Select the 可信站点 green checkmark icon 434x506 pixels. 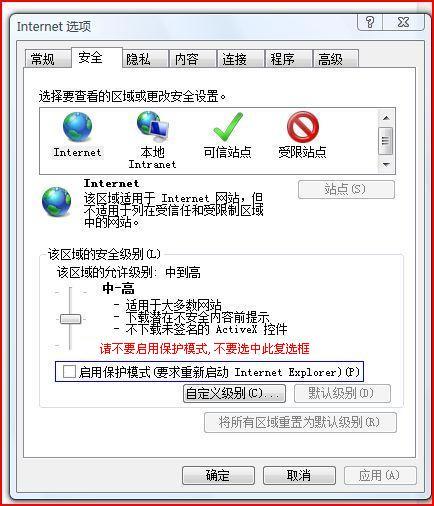pos(228,127)
